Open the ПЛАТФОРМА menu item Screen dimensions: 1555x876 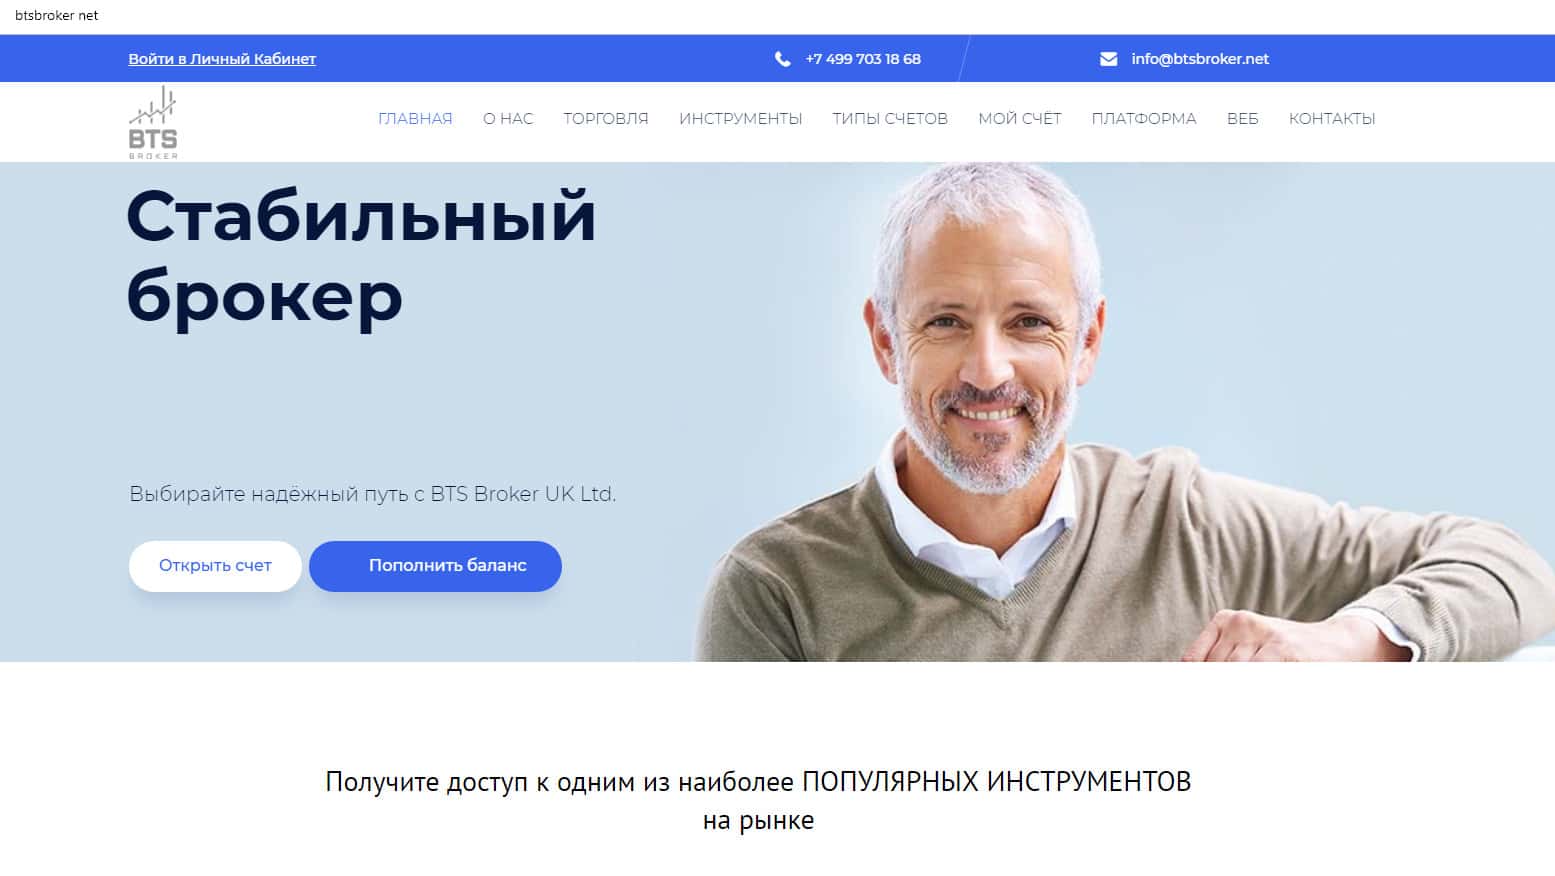pos(1144,118)
